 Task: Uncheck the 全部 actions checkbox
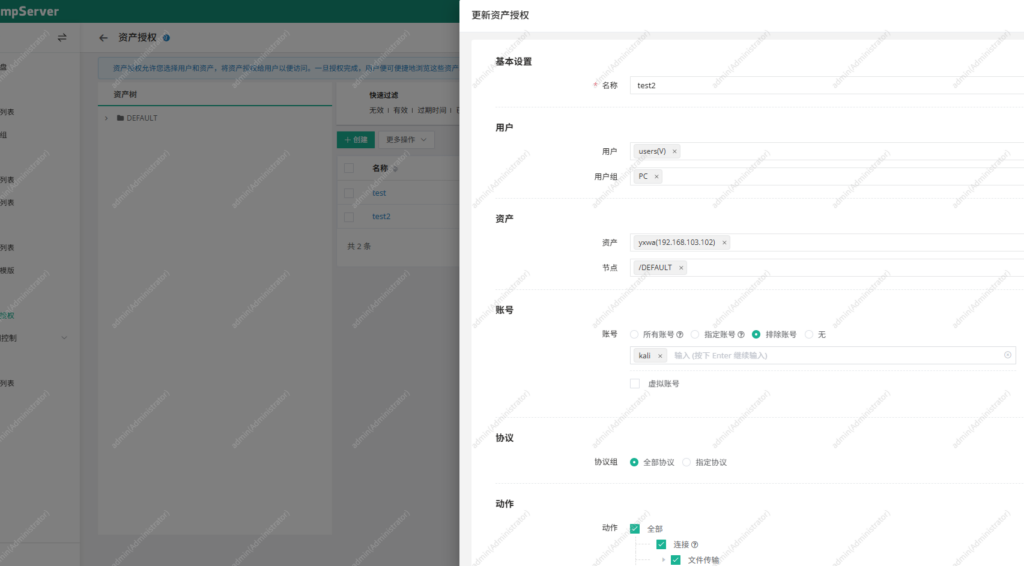[x=635, y=529]
